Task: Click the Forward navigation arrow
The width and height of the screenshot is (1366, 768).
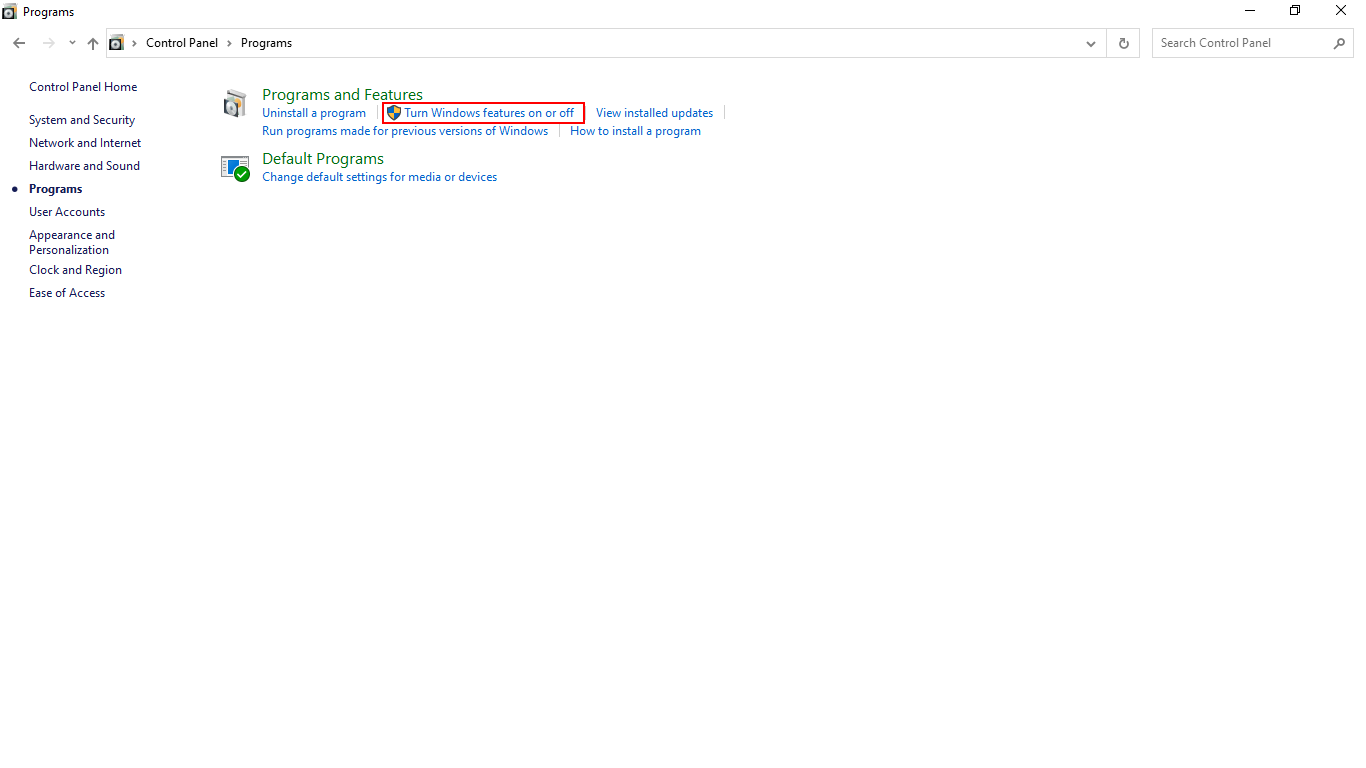Action: [48, 43]
